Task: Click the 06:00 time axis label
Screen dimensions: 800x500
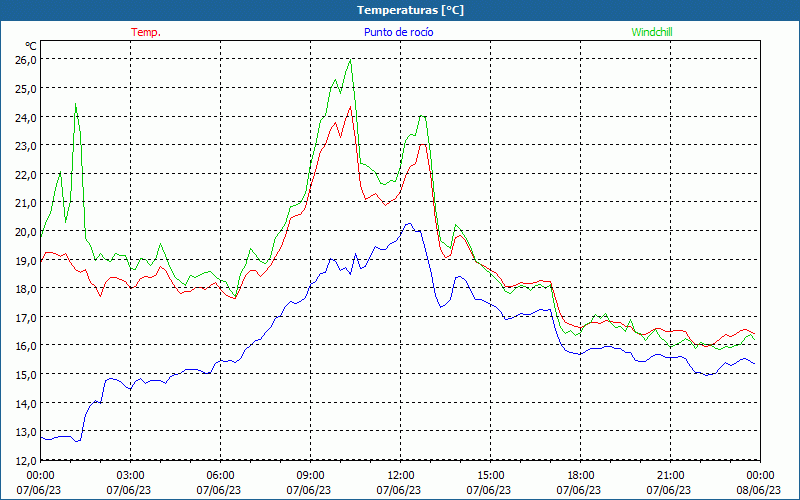Action: [220, 475]
